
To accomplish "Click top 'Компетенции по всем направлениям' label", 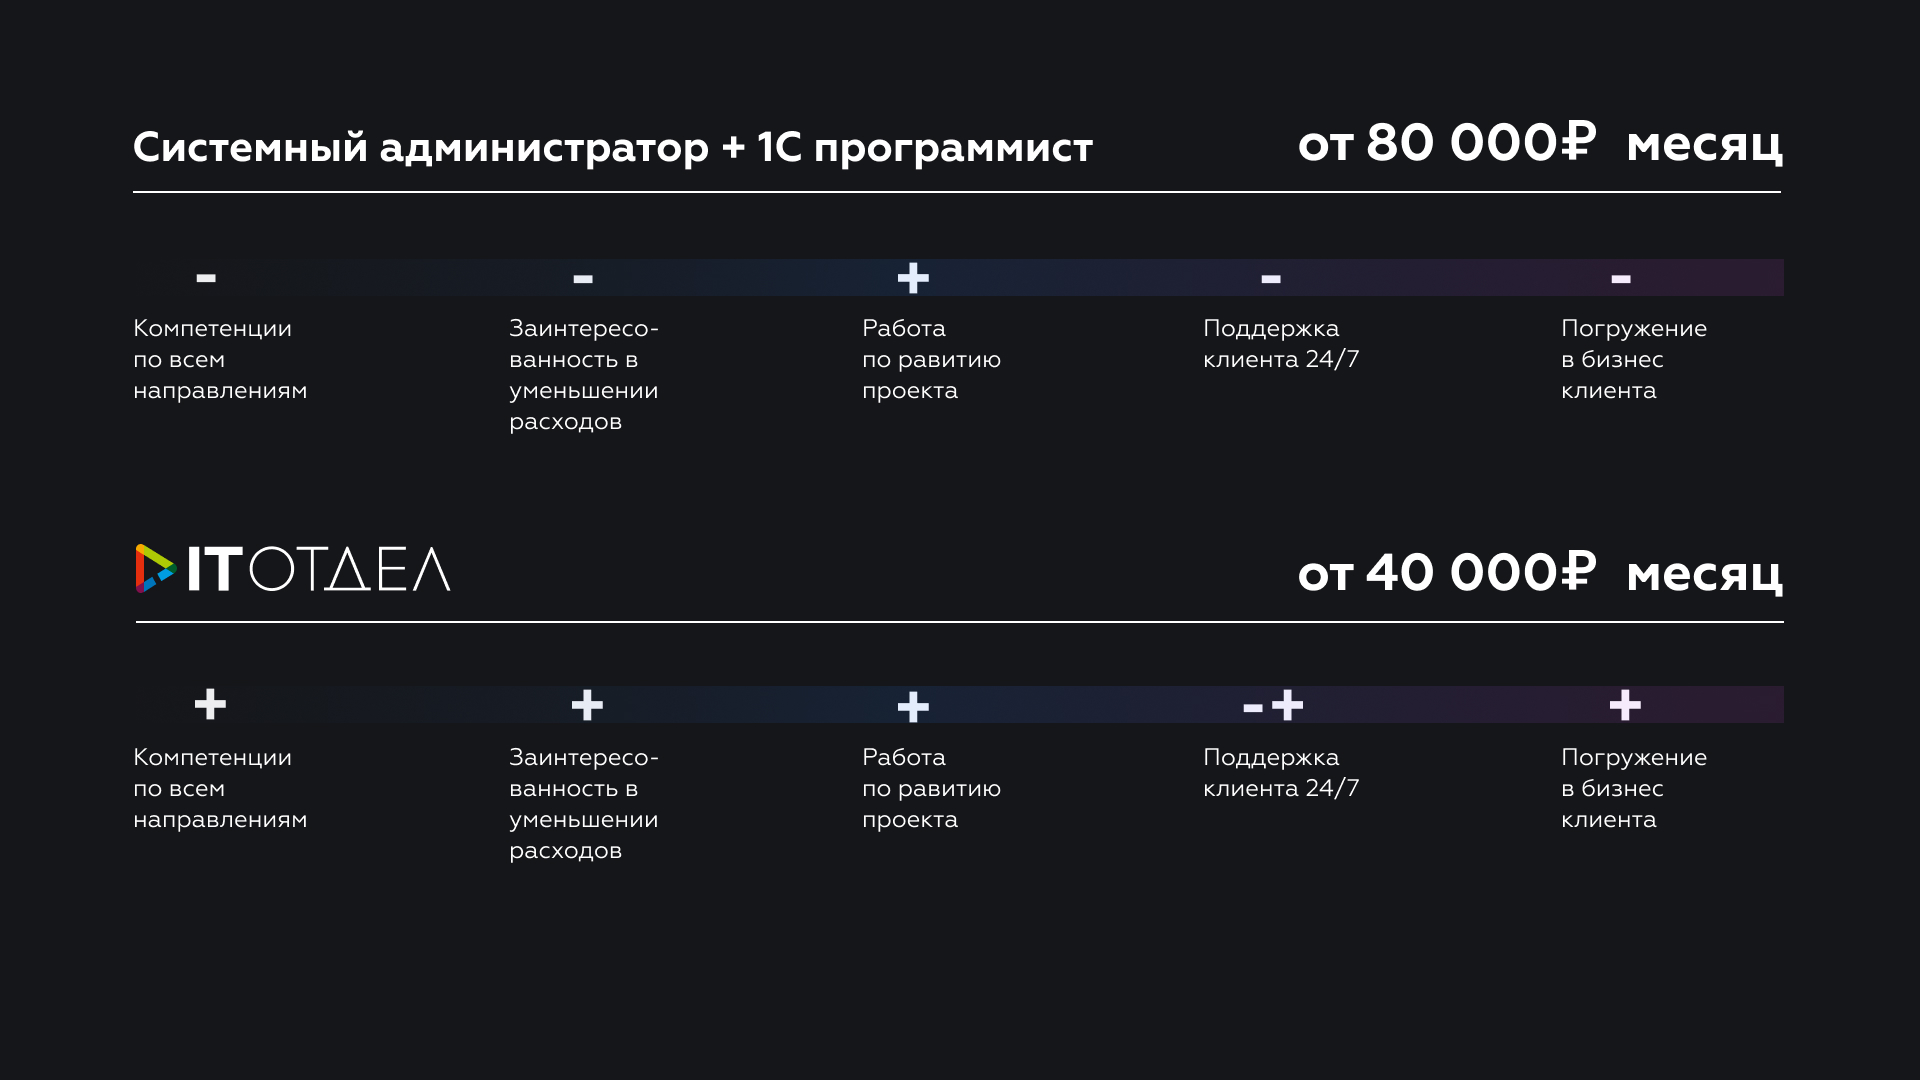I will pos(220,359).
